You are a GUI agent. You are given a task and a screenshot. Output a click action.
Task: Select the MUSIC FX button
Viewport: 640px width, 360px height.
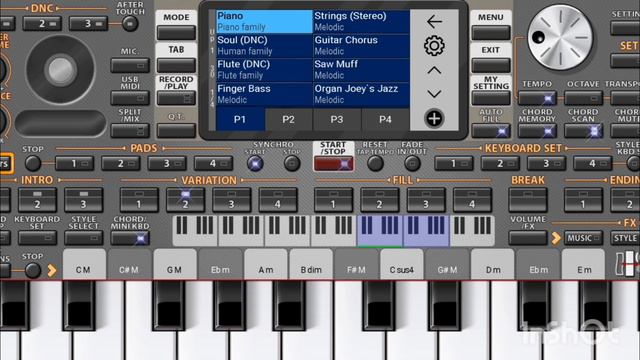583,238
